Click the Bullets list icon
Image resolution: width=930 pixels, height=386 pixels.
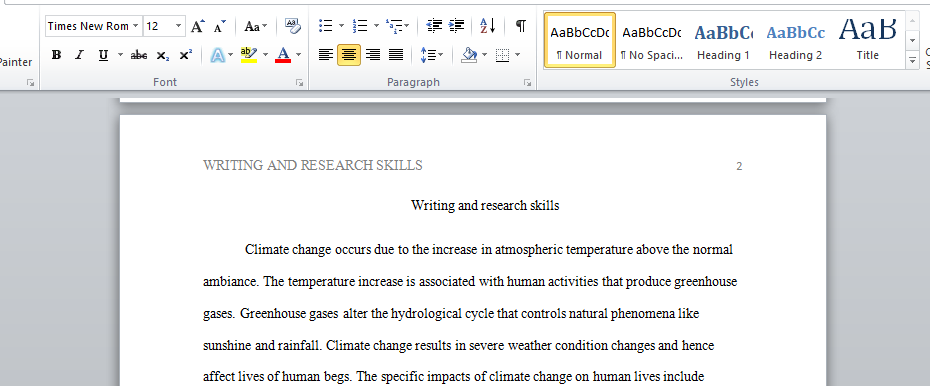325,25
